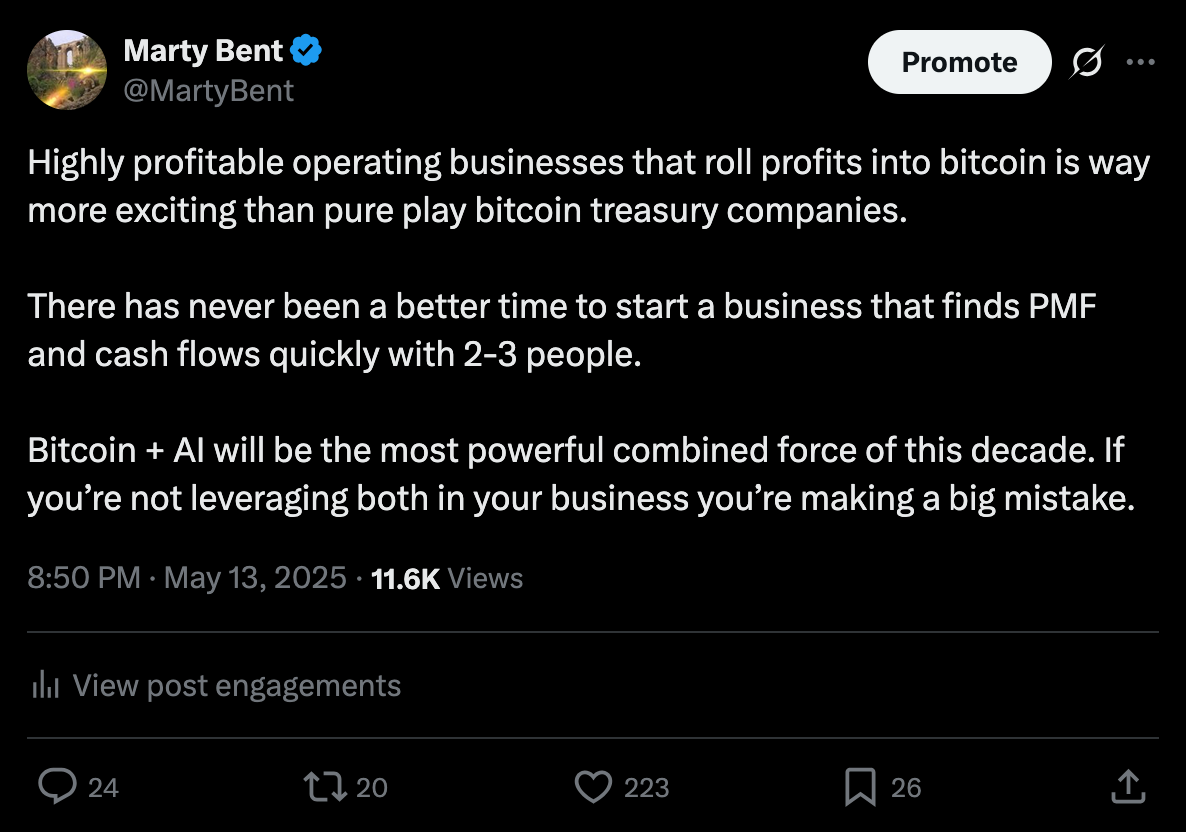Click the share upload arrow icon
The height and width of the screenshot is (832, 1186).
1128,786
